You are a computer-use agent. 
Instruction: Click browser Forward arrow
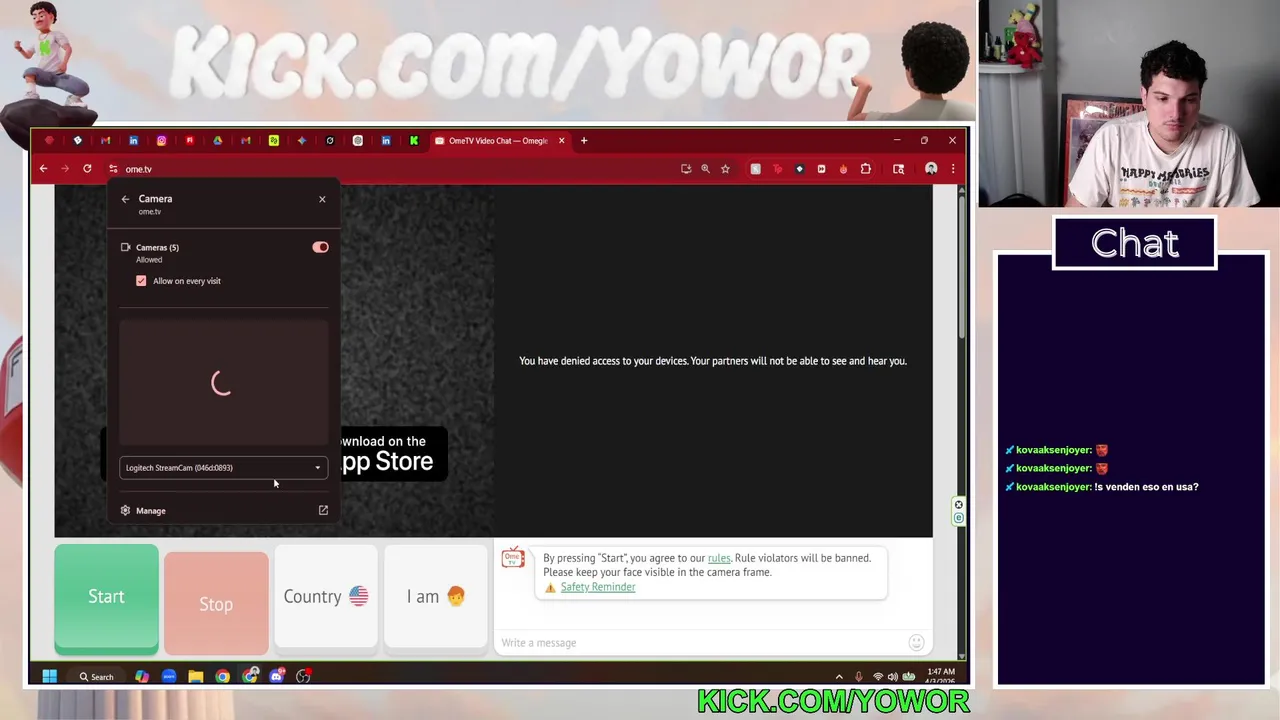[65, 169]
